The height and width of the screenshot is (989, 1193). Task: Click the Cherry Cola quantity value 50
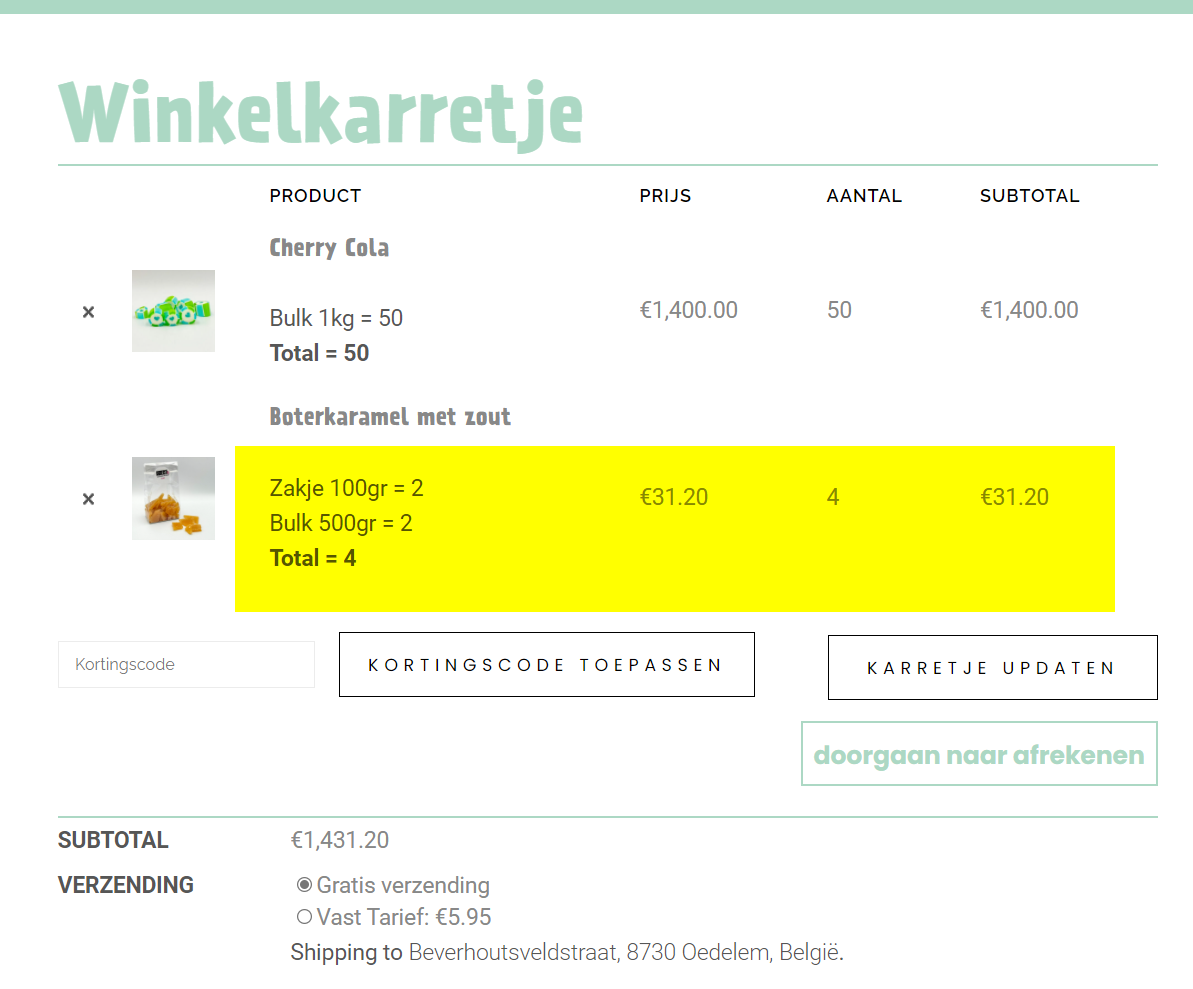pos(839,310)
